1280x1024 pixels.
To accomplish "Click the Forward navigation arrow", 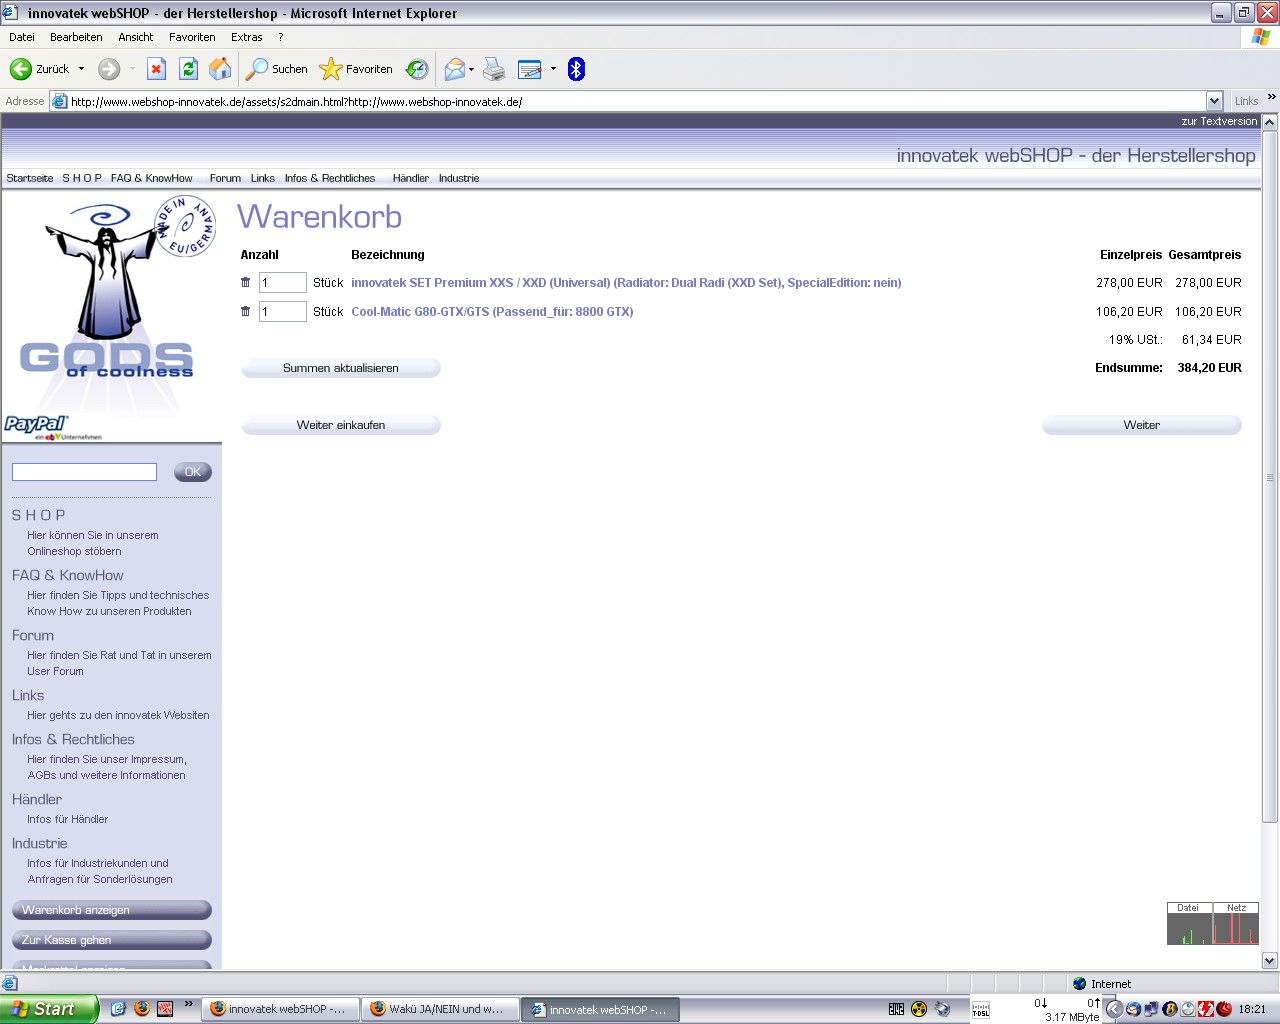I will pyautogui.click(x=109, y=69).
